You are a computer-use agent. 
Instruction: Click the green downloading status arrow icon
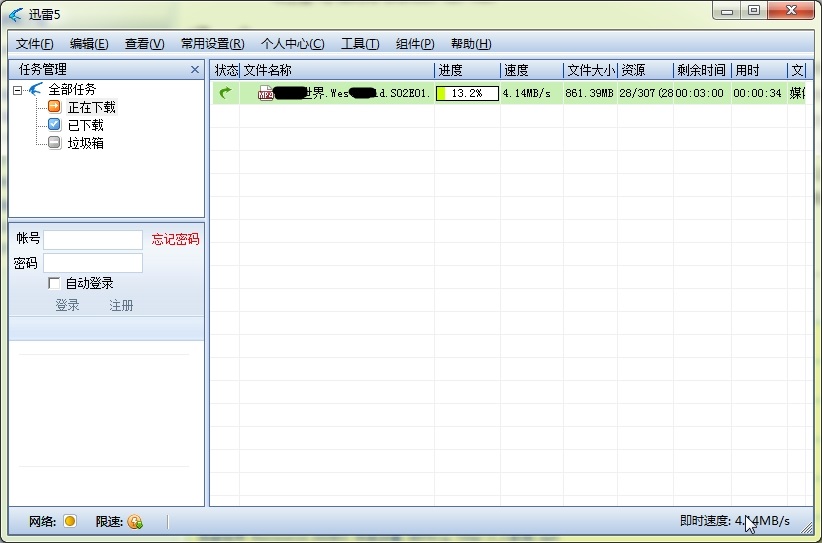point(225,93)
